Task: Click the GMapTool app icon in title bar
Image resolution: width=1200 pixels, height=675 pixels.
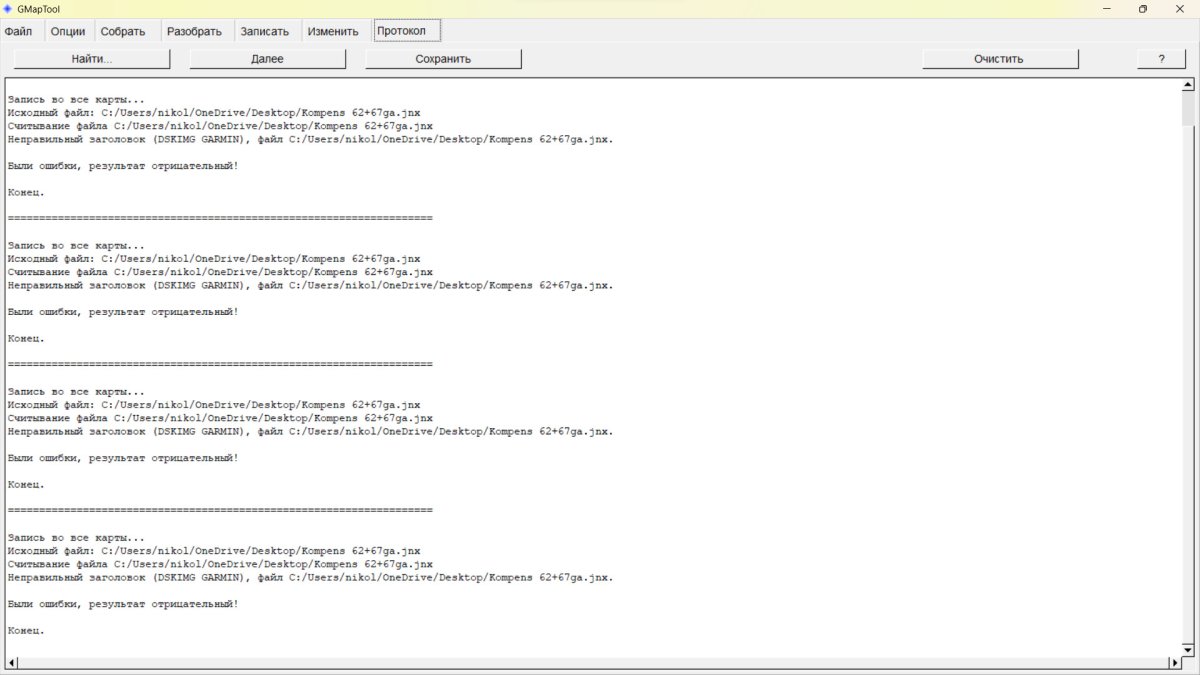Action: click(8, 9)
